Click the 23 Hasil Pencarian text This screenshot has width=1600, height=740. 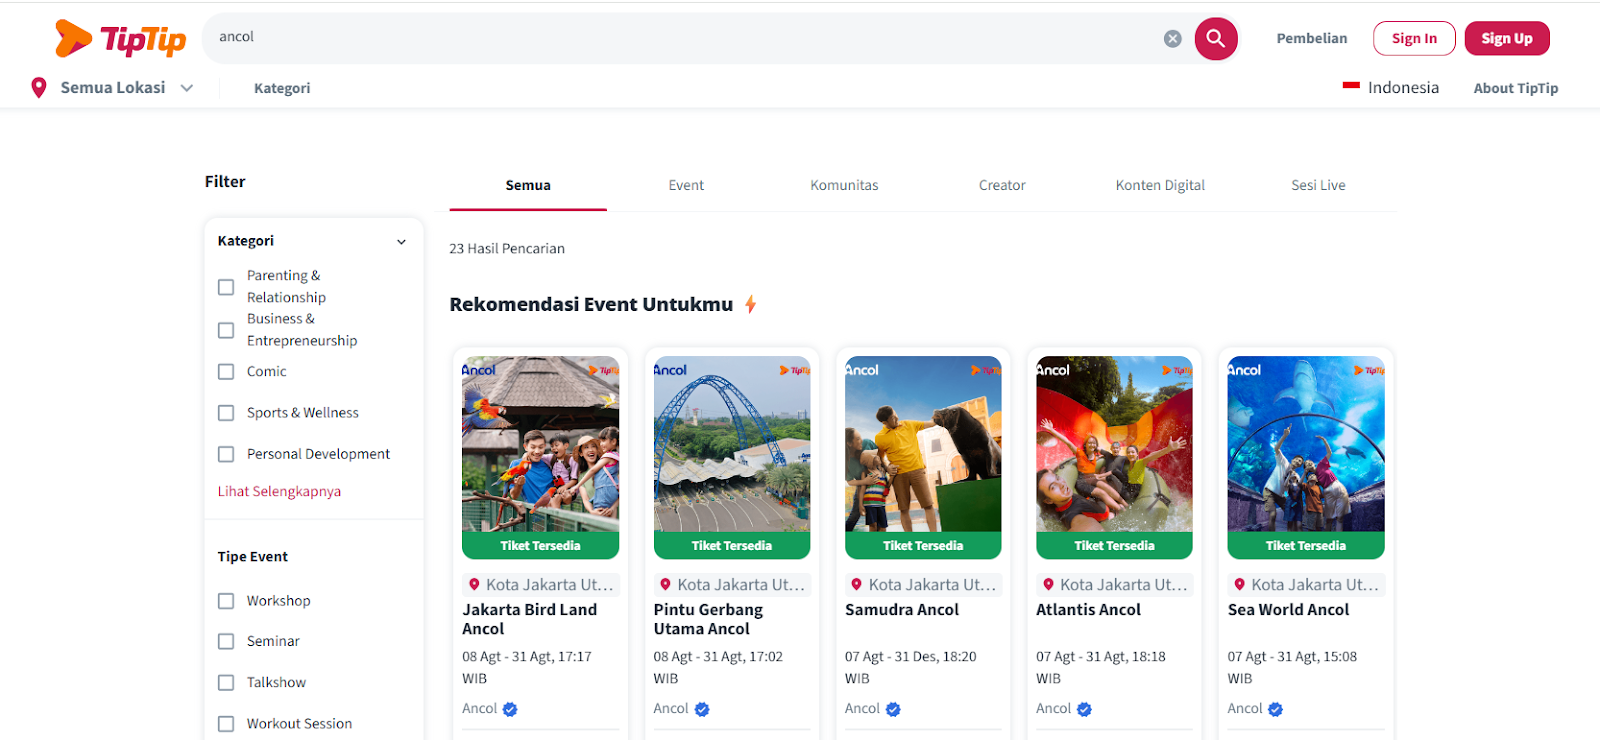pos(507,249)
